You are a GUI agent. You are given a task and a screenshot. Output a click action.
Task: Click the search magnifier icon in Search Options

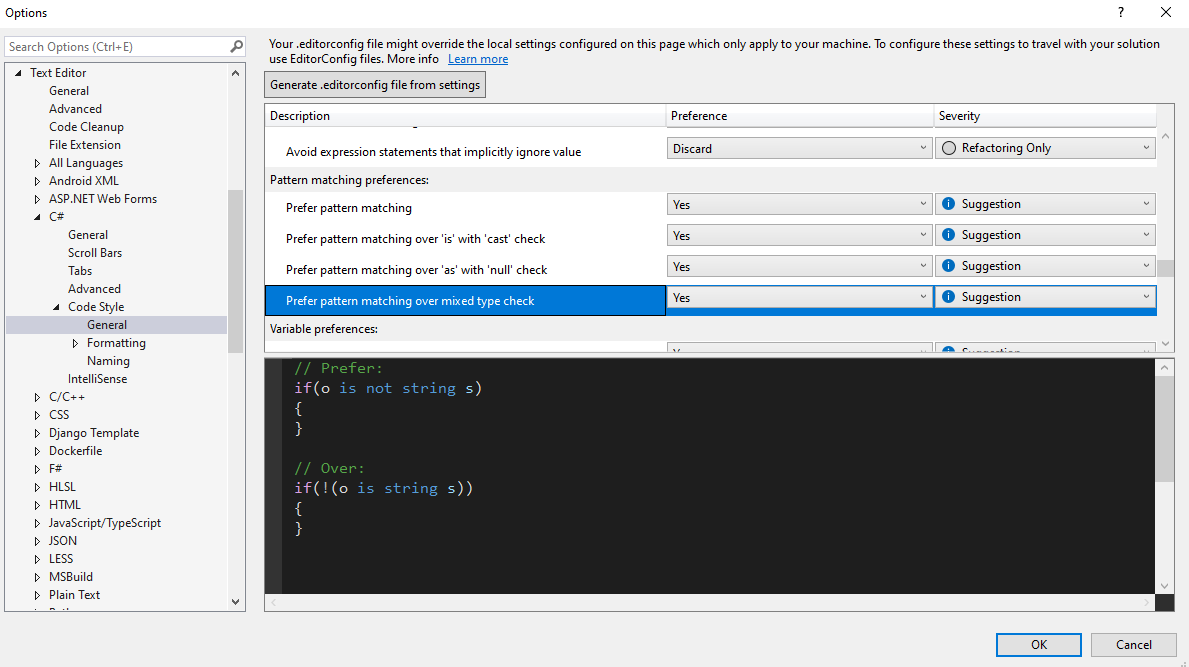236,46
